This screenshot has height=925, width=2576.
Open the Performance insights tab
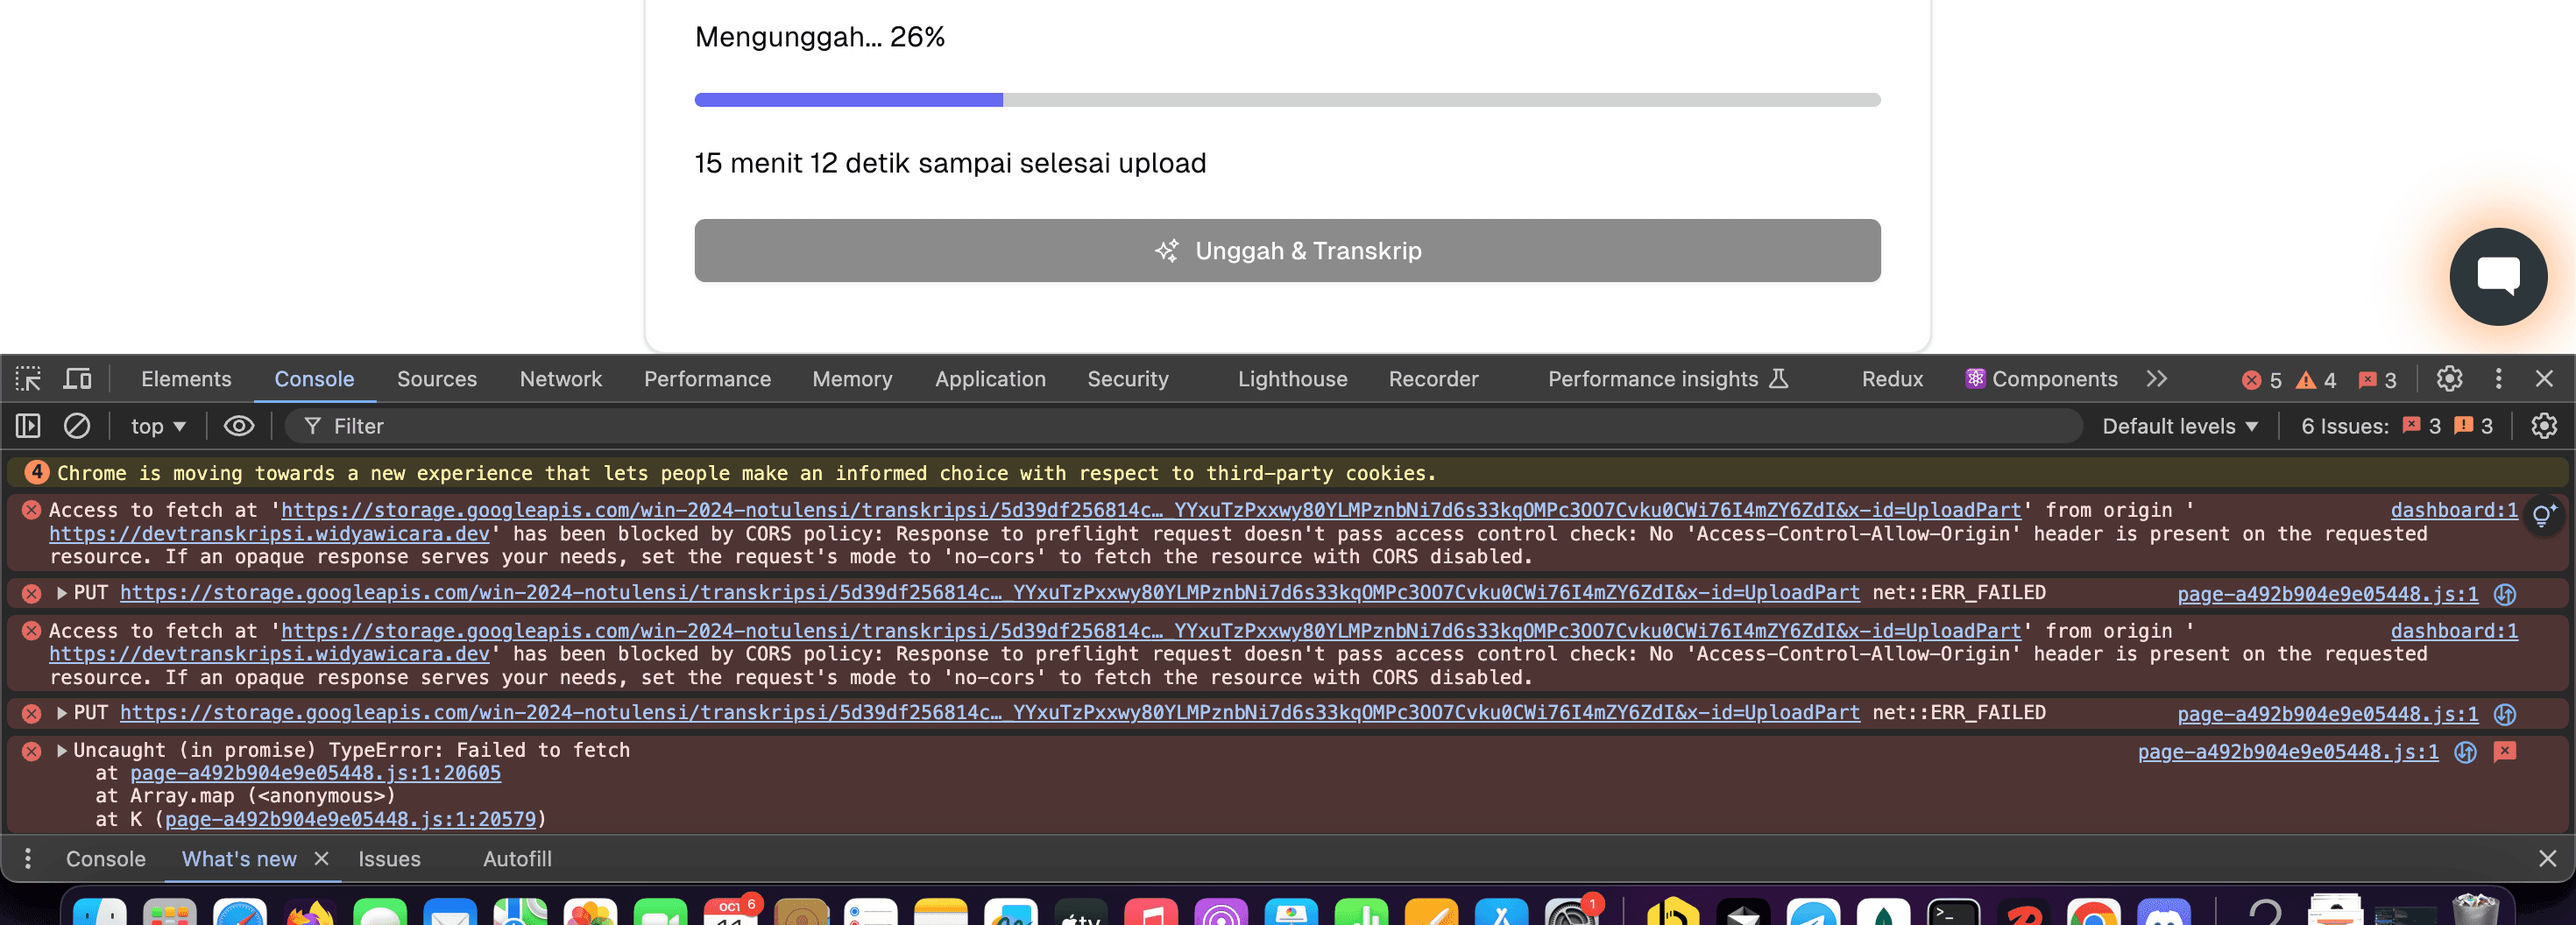(1667, 379)
